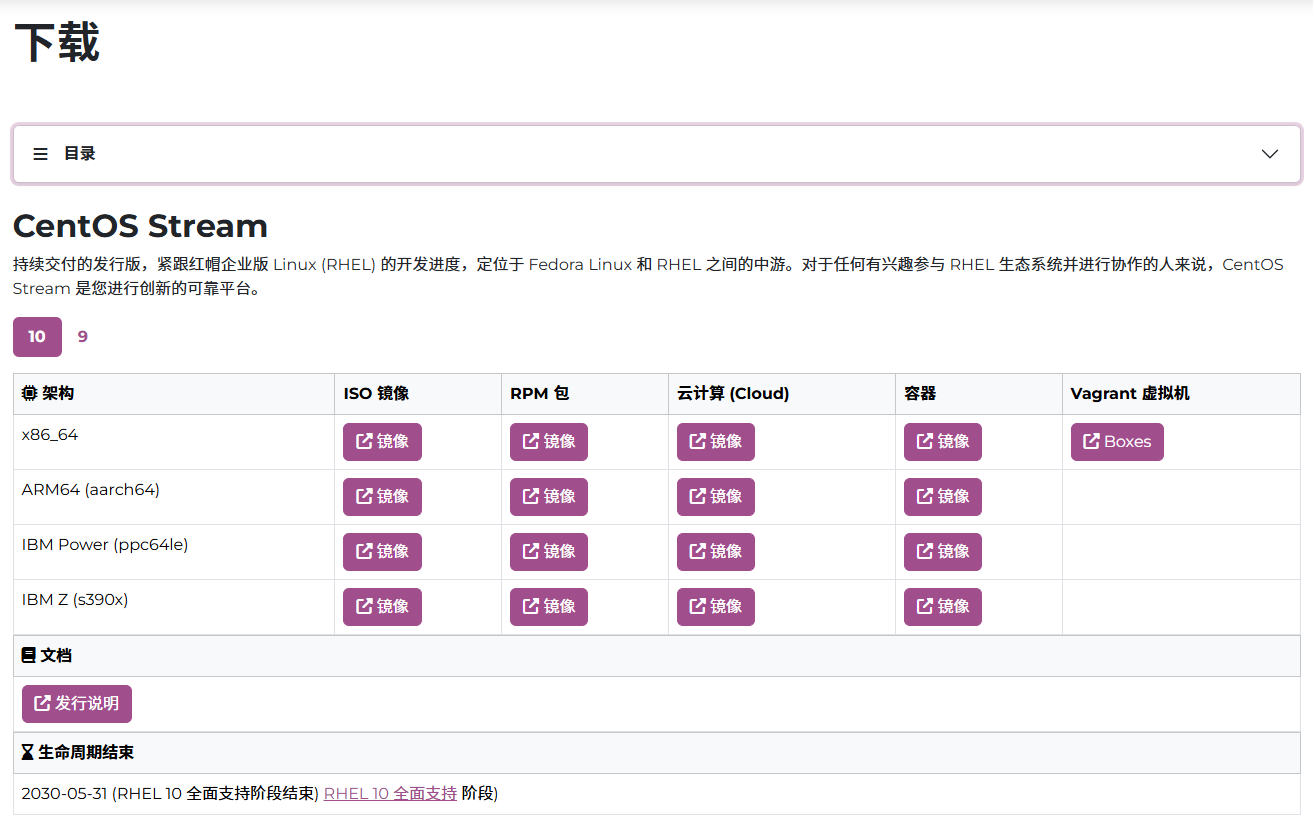Open x86_64 RPM 包 mirror button
1313x829 pixels.
pyautogui.click(x=549, y=442)
